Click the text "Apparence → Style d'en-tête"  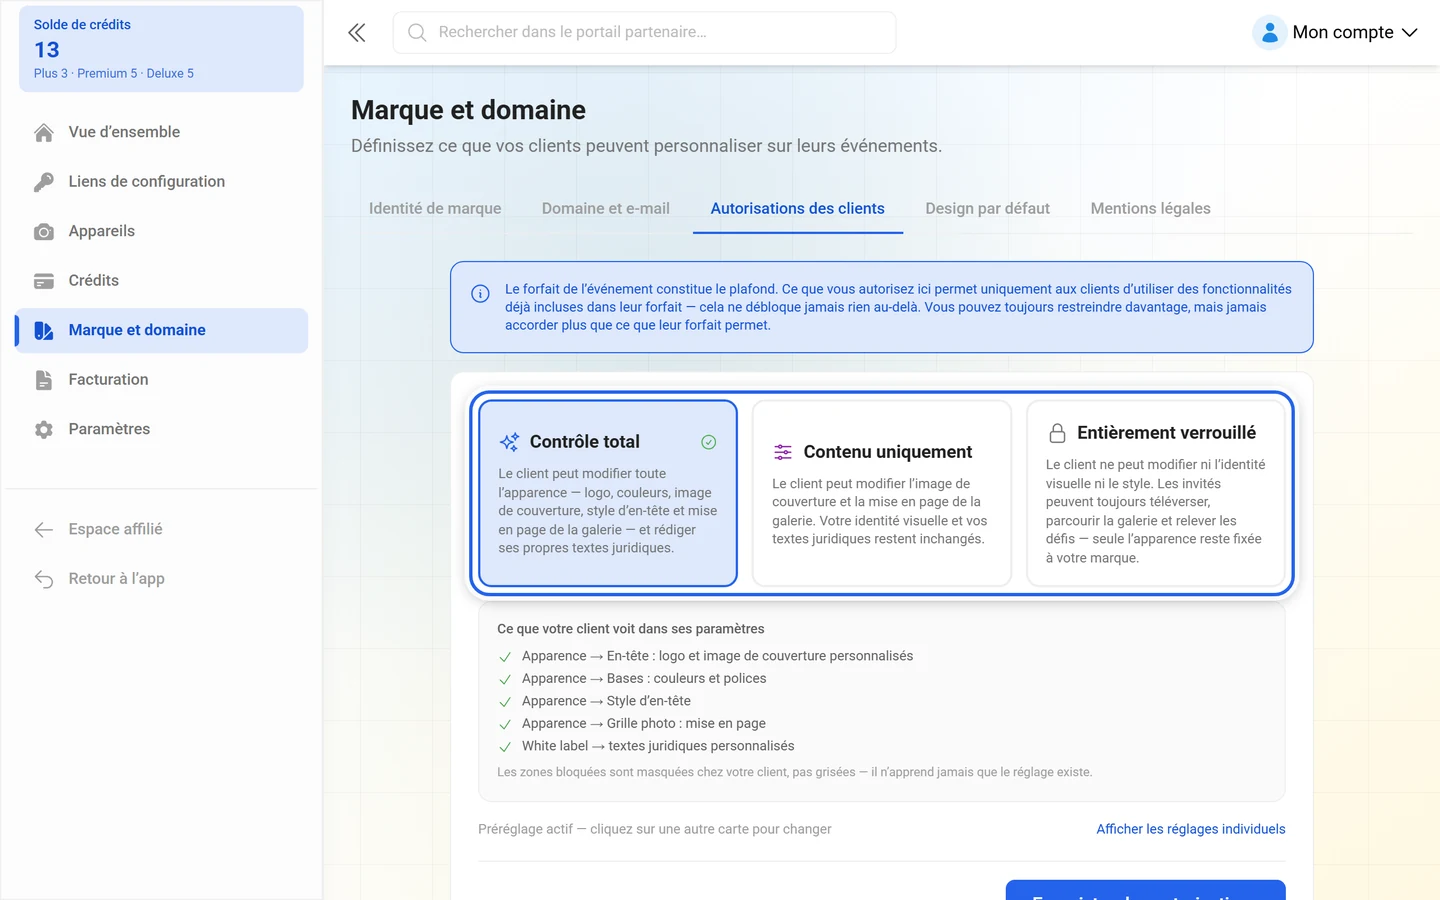tap(606, 701)
